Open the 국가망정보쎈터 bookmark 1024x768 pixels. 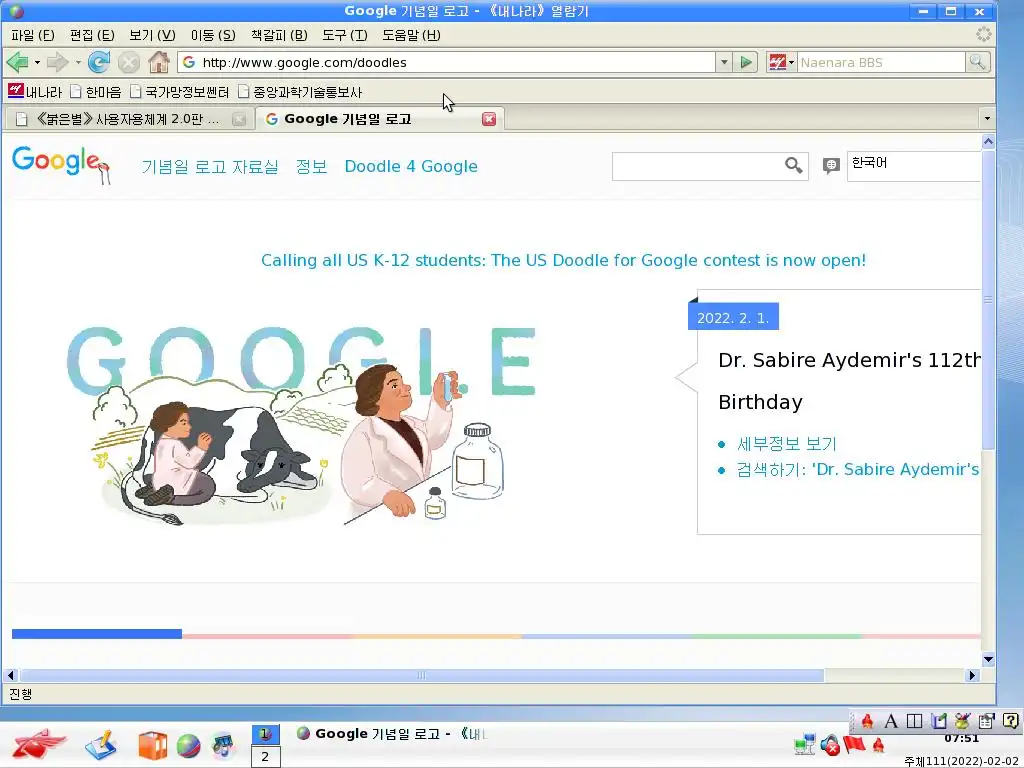tap(180, 92)
